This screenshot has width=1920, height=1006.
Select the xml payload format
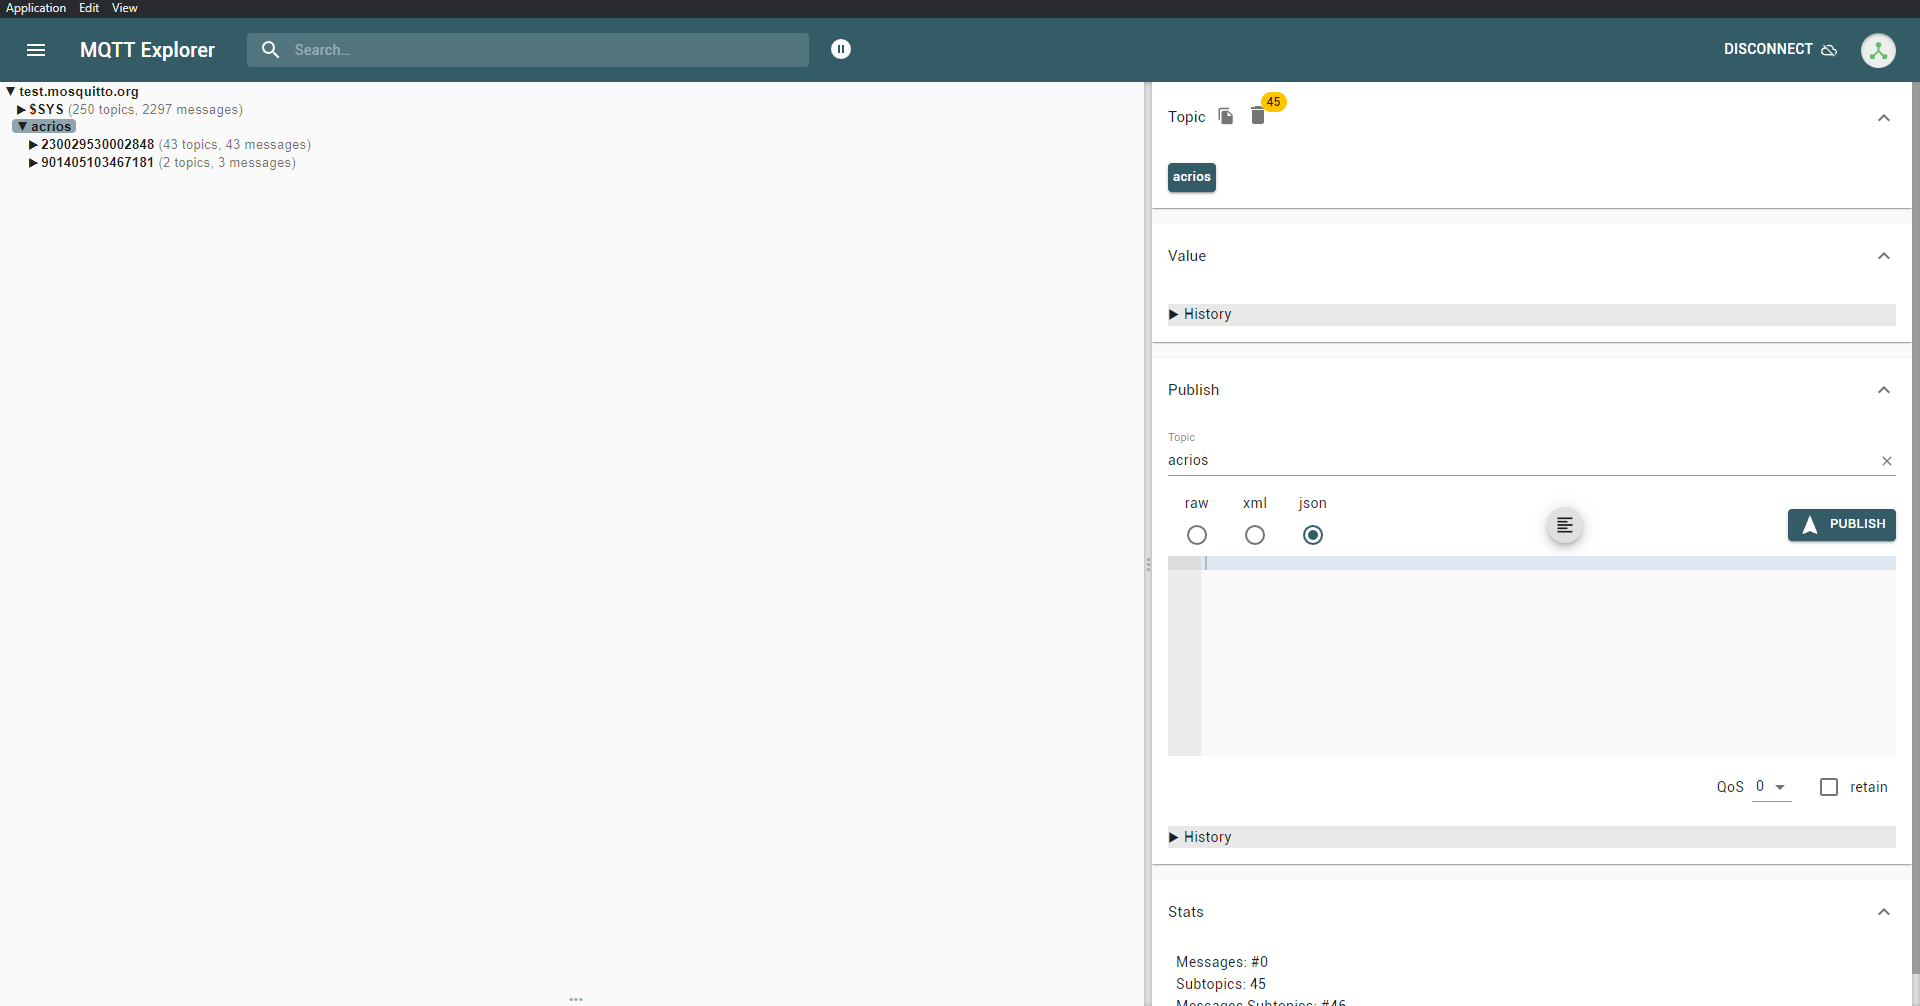[x=1255, y=535]
